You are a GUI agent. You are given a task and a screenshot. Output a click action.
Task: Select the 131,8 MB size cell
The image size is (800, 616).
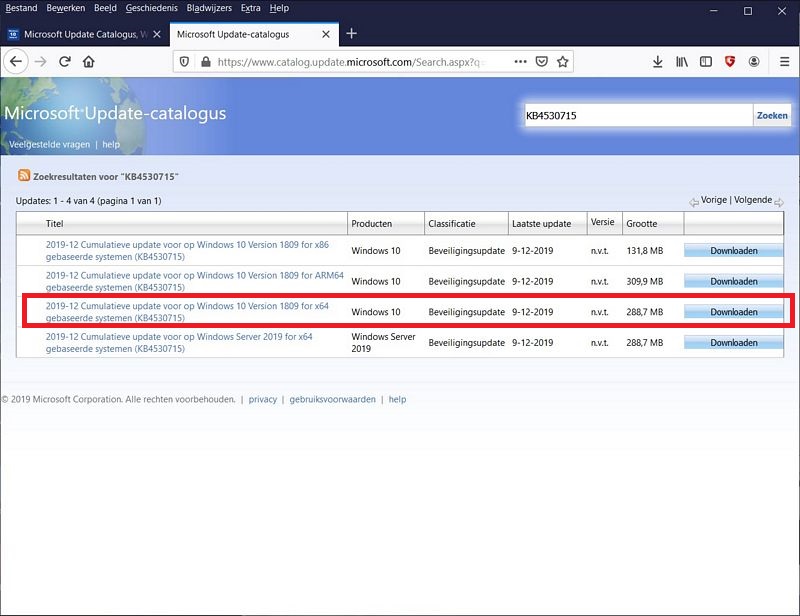(x=645, y=251)
